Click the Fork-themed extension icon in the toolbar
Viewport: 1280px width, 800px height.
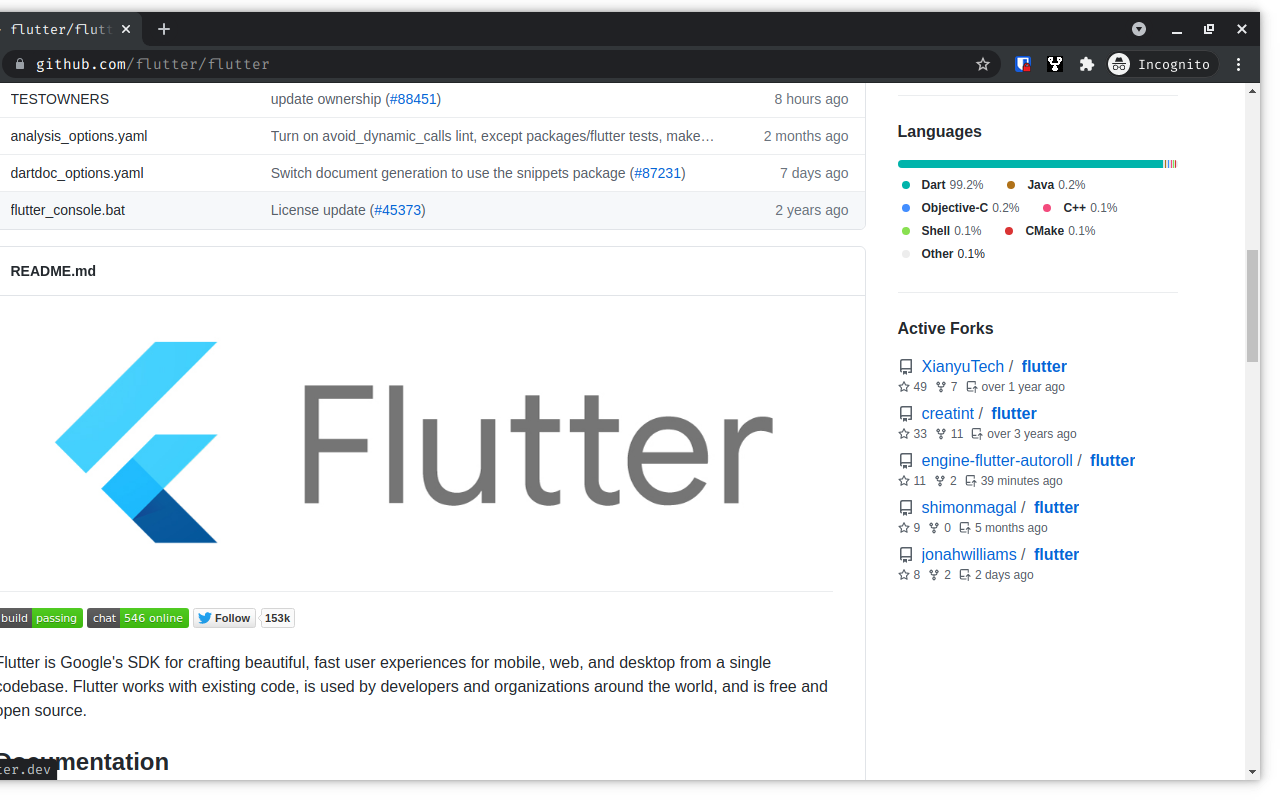(x=1055, y=64)
